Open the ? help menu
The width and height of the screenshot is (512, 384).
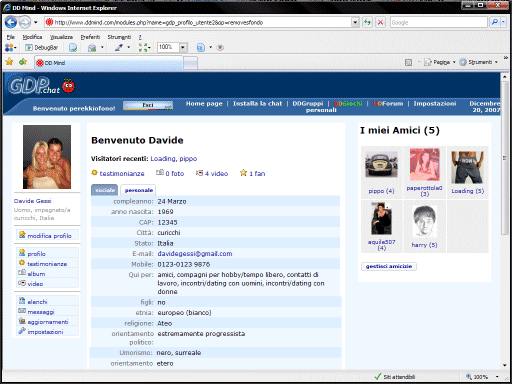coord(140,37)
